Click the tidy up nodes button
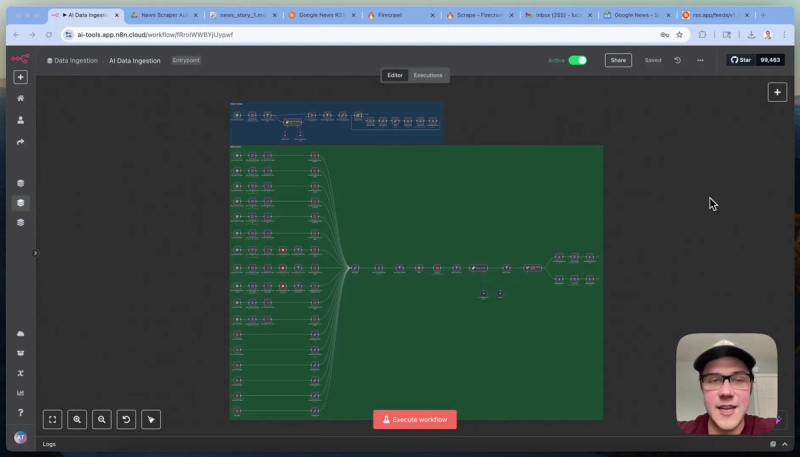Image resolution: width=800 pixels, height=457 pixels. point(151,419)
